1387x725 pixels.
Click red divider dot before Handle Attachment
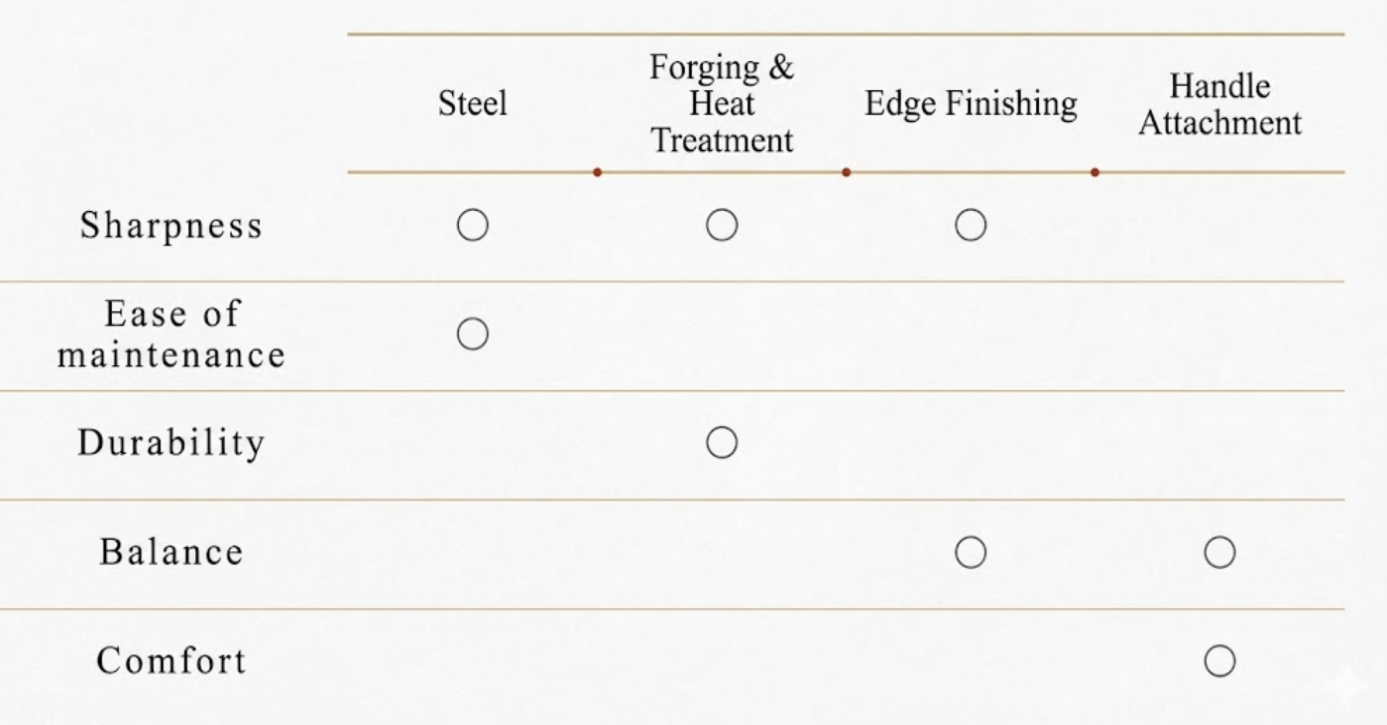[1095, 172]
